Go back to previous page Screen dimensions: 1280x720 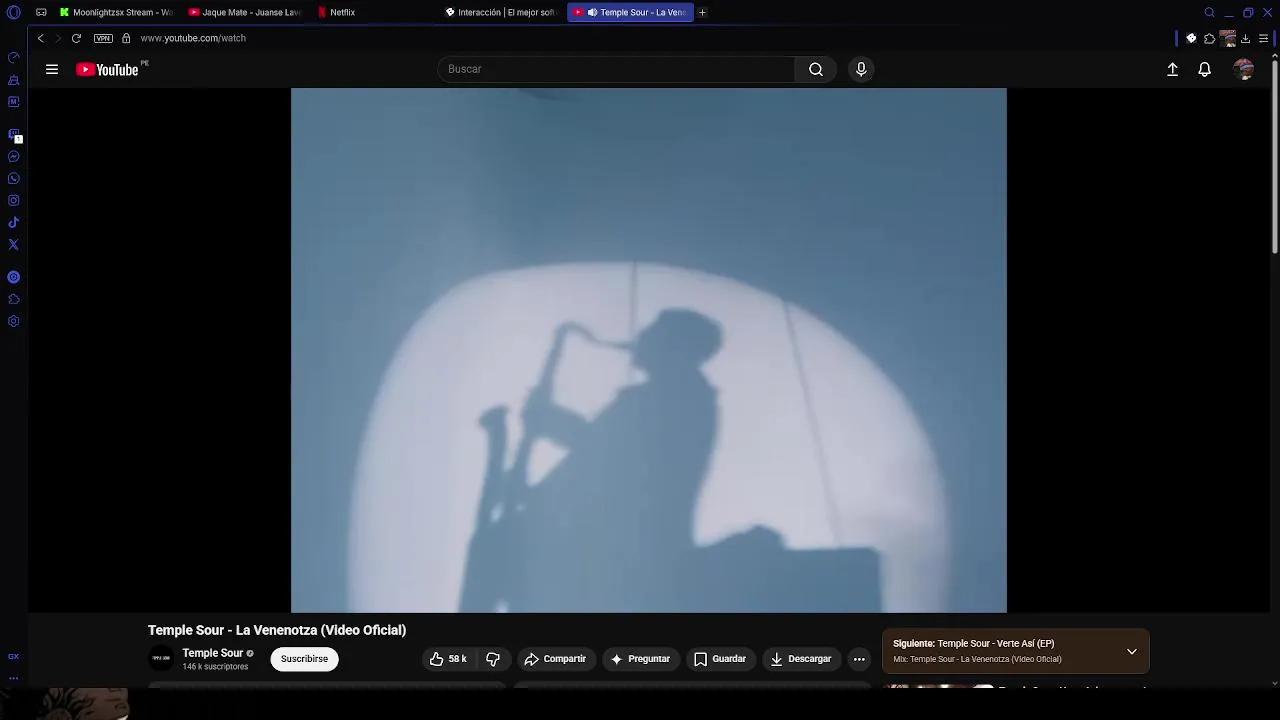click(x=40, y=38)
